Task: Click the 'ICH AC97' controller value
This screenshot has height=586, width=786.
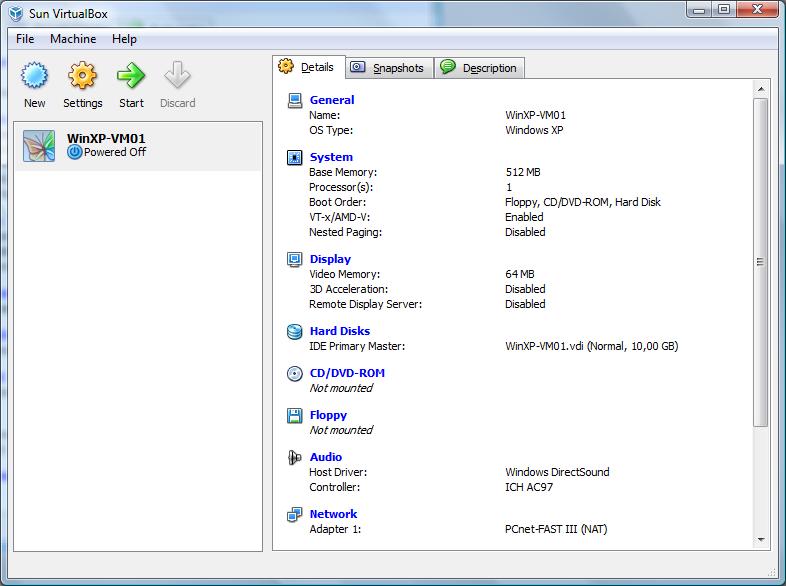Action: tap(529, 487)
